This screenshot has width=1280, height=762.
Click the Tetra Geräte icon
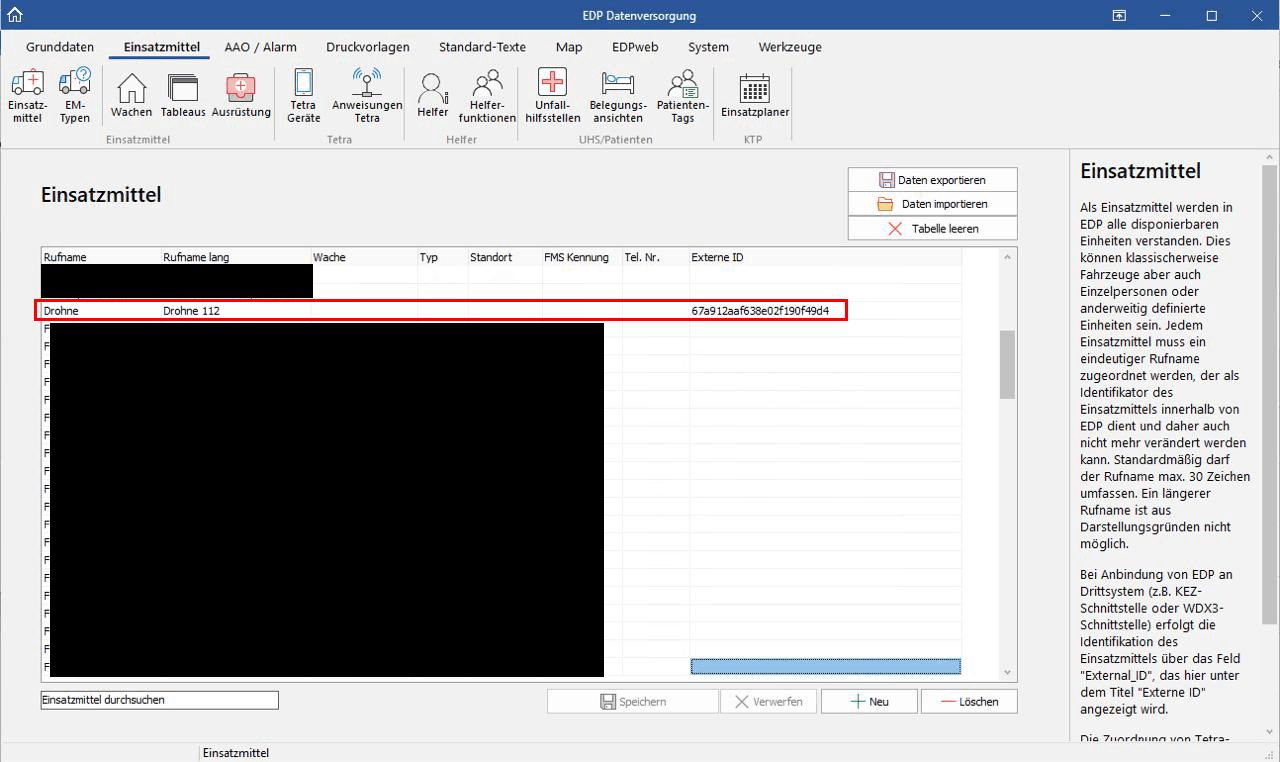tap(303, 96)
